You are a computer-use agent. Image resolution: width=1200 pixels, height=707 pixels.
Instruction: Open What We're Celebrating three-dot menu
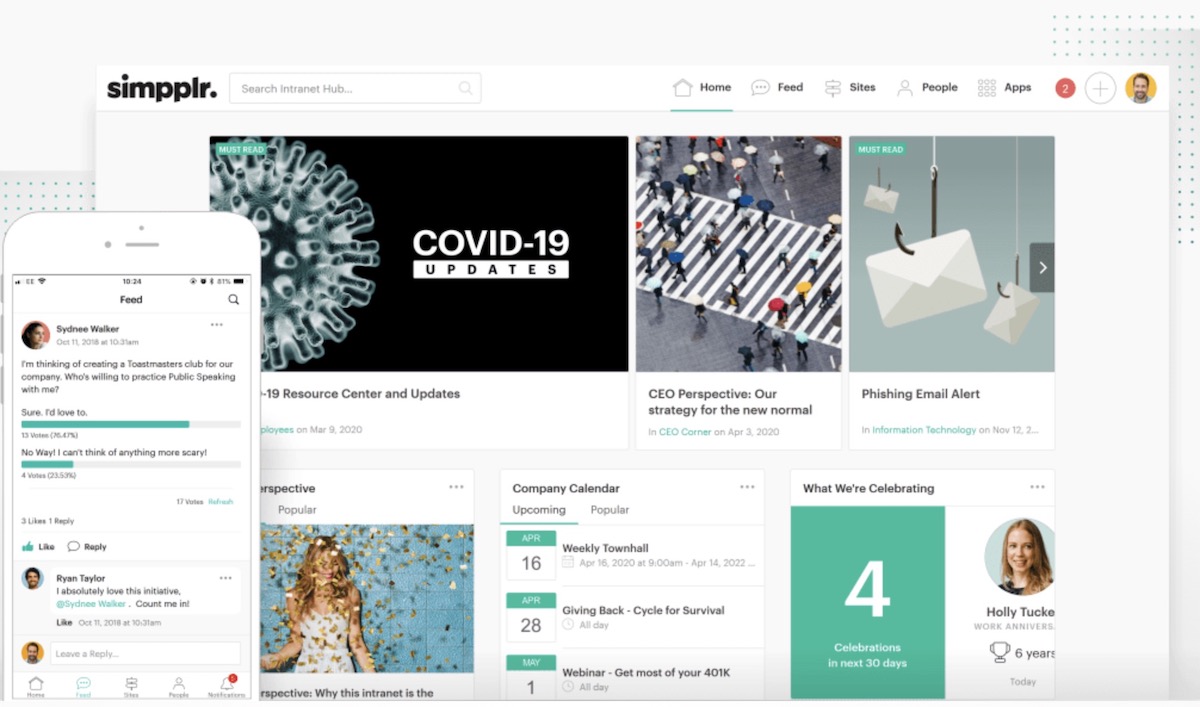pyautogui.click(x=1037, y=487)
